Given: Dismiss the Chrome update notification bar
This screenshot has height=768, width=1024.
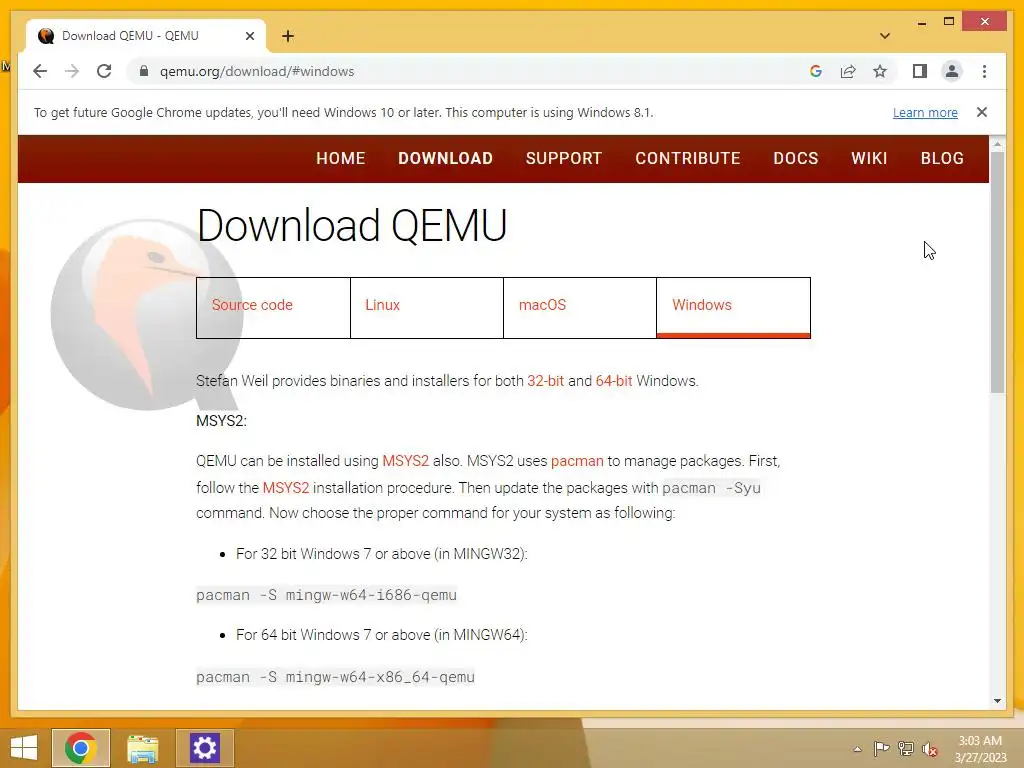Looking at the screenshot, I should pyautogui.click(x=981, y=112).
